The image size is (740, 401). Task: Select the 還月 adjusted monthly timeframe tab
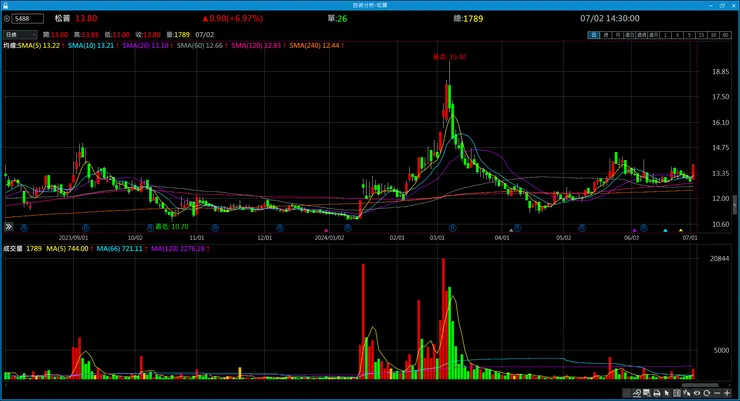[654, 35]
